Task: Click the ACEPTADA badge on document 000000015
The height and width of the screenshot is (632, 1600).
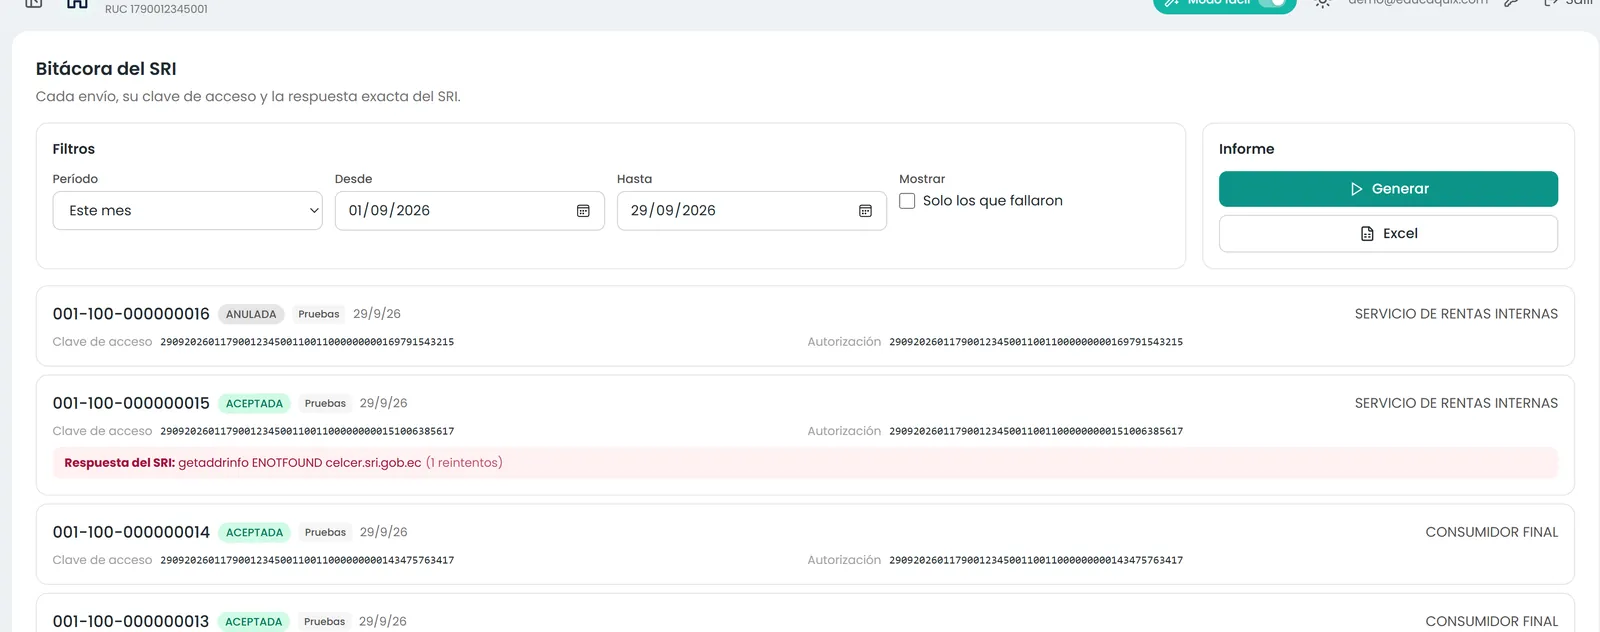Action: pyautogui.click(x=254, y=403)
